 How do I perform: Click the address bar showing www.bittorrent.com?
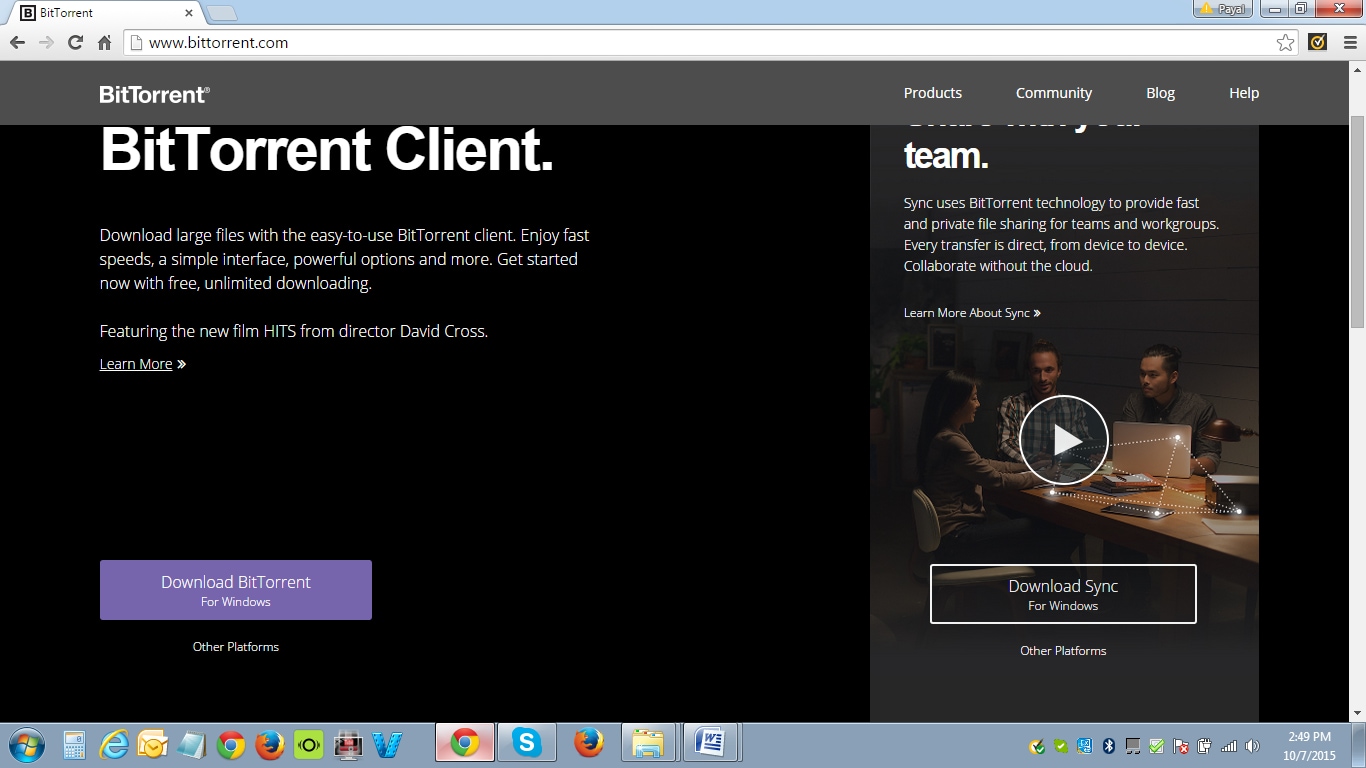710,43
